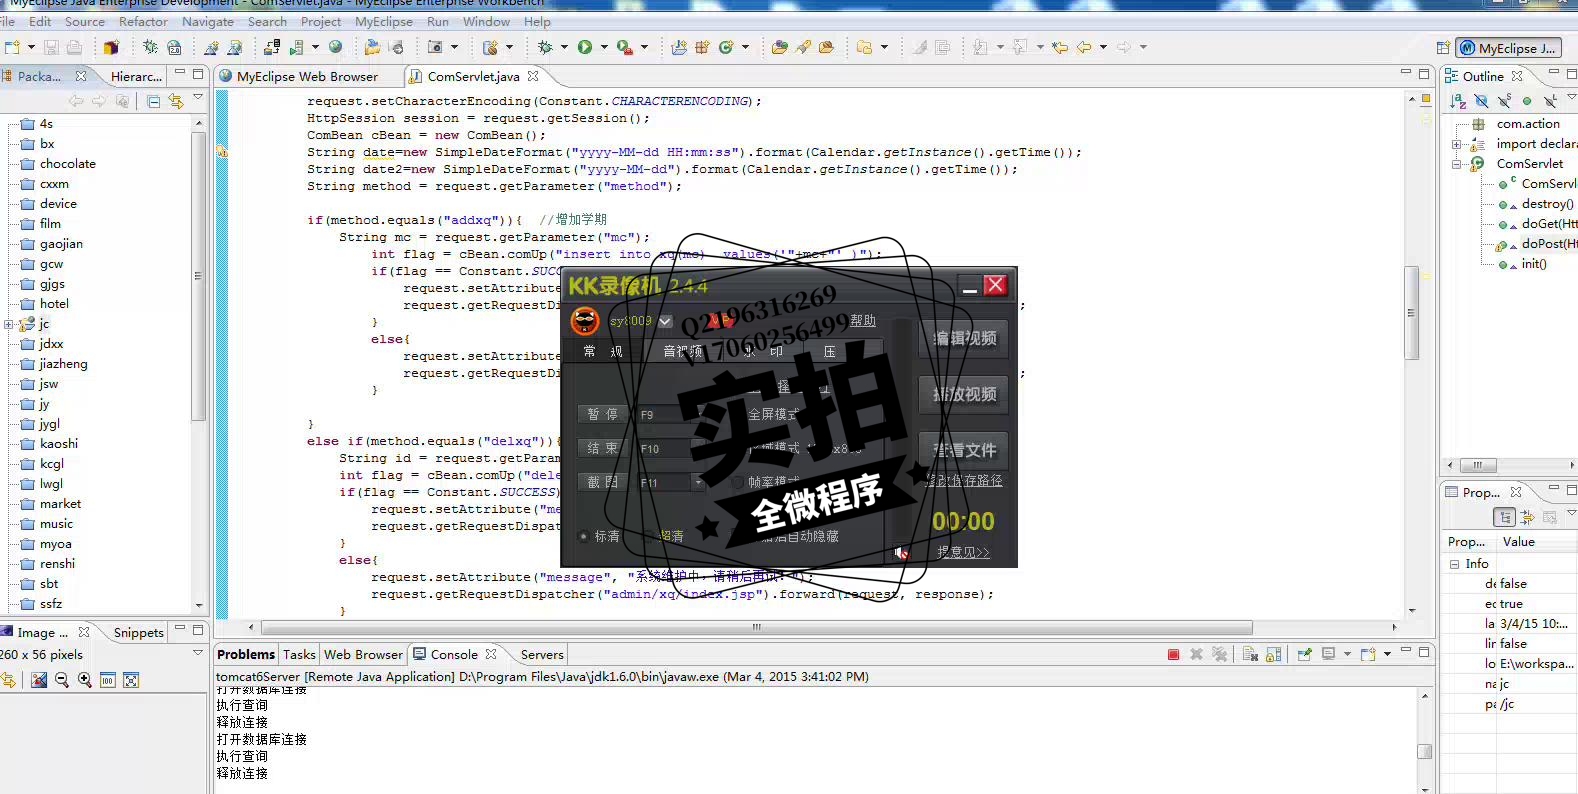Screen dimensions: 1578x794
Task: Open the MyEclipse menu
Action: pyautogui.click(x=384, y=21)
